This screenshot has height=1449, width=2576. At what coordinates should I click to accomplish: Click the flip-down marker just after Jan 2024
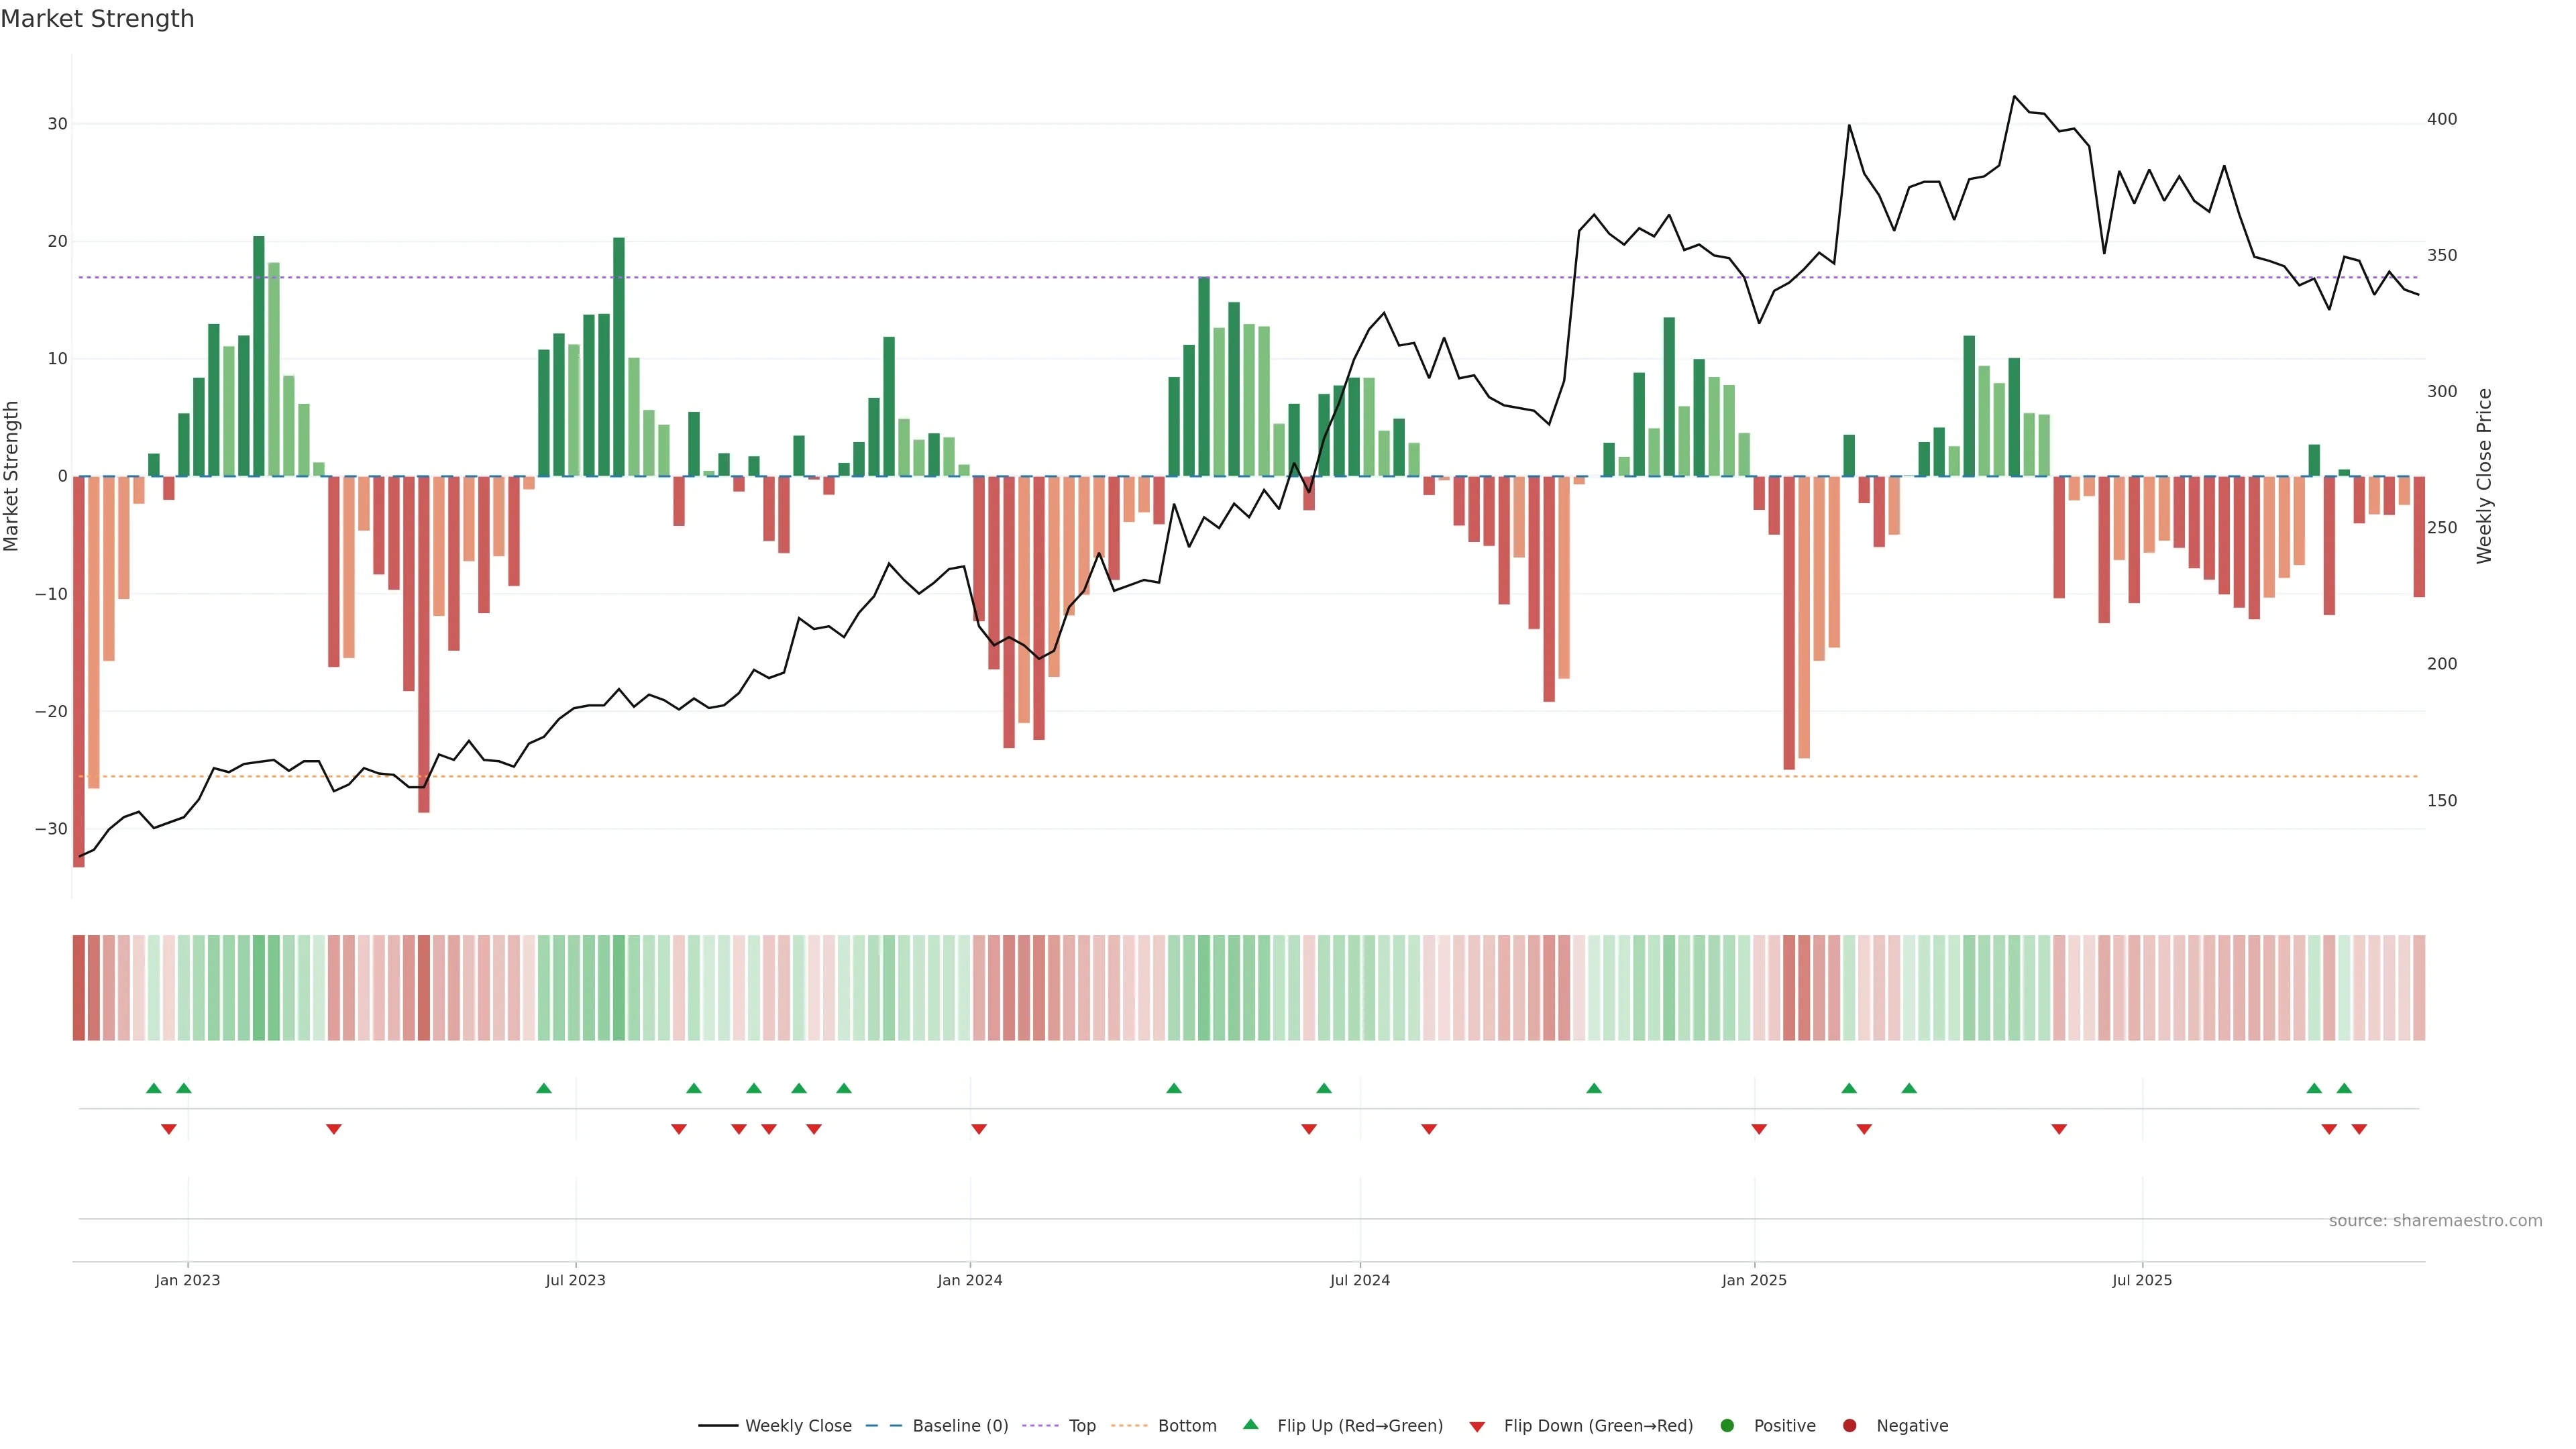point(979,1129)
